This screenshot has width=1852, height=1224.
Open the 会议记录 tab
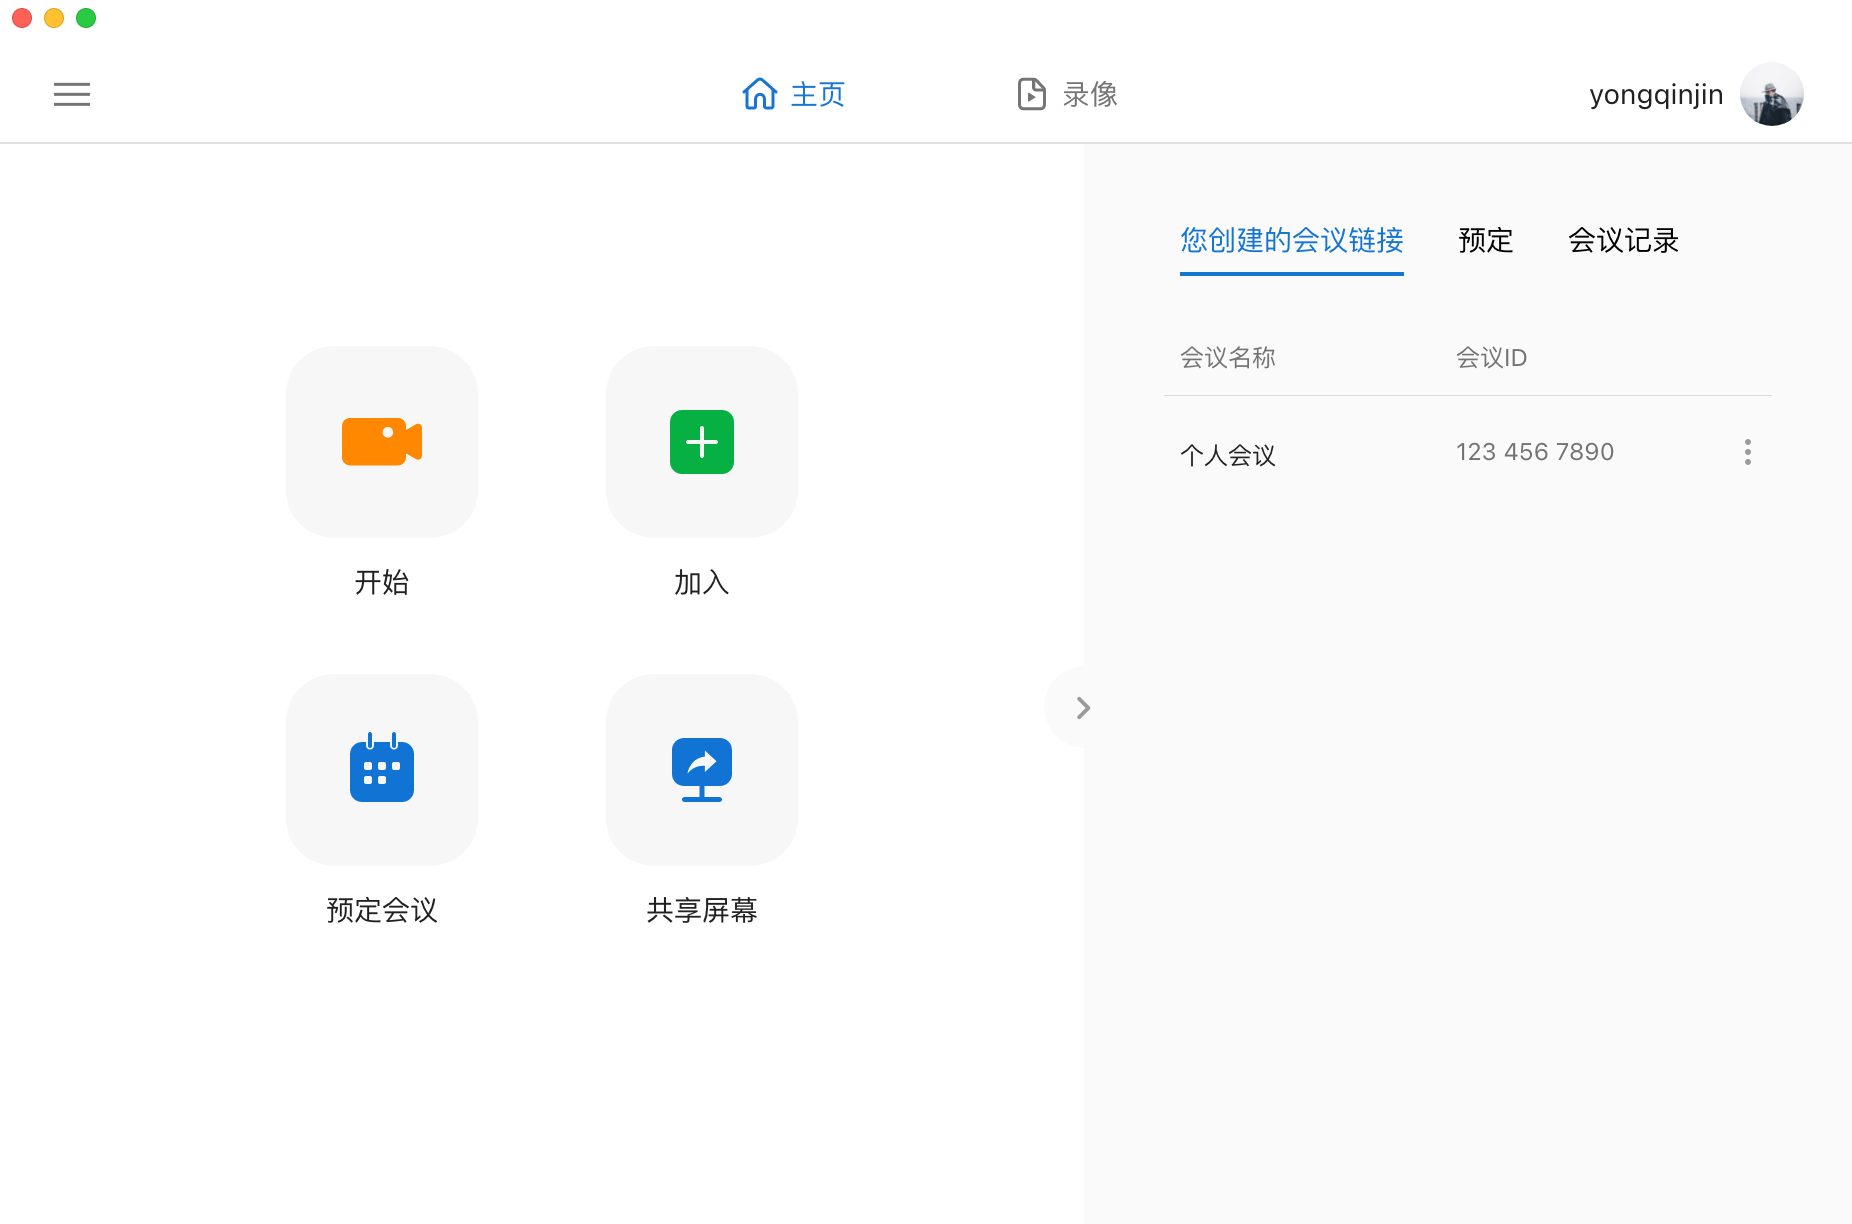pos(1623,240)
